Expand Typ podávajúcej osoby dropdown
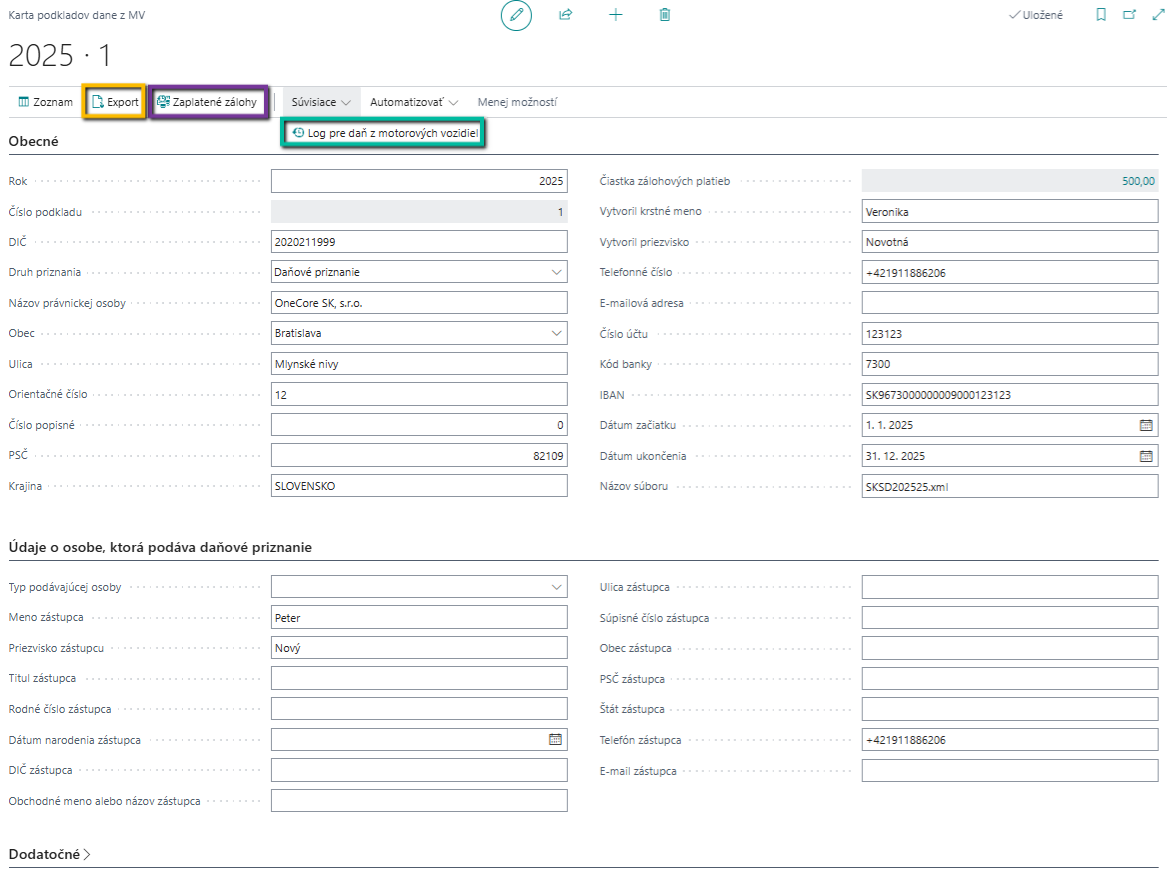The width and height of the screenshot is (1167, 878). [556, 587]
